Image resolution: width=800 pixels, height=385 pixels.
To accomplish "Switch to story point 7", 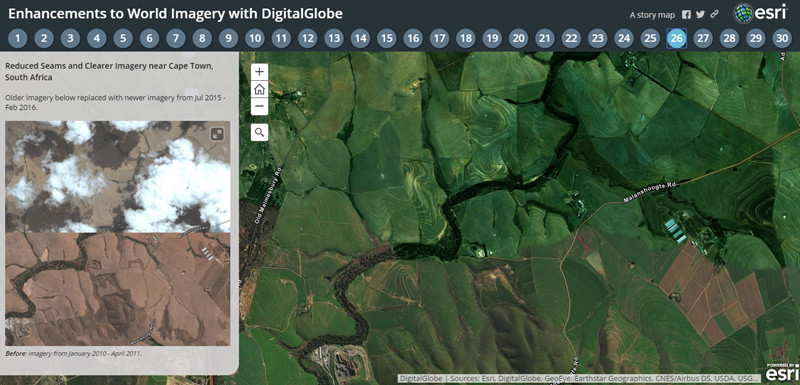I will pyautogui.click(x=176, y=38).
